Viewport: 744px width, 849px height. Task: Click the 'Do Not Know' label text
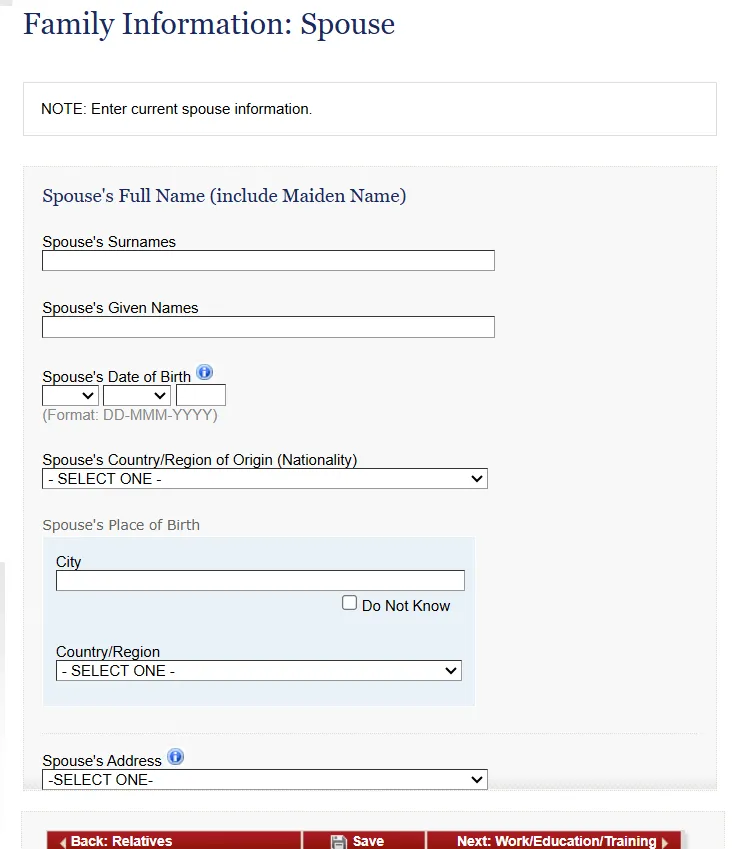406,606
